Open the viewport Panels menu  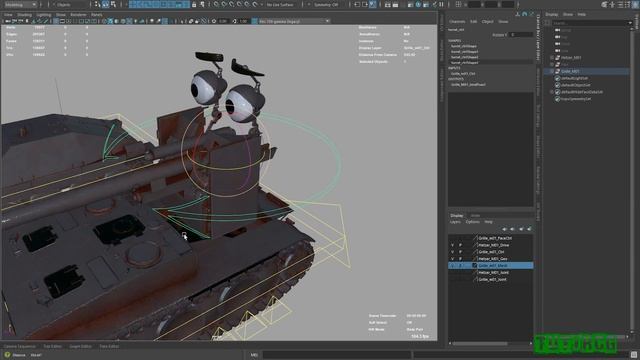pyautogui.click(x=97, y=15)
